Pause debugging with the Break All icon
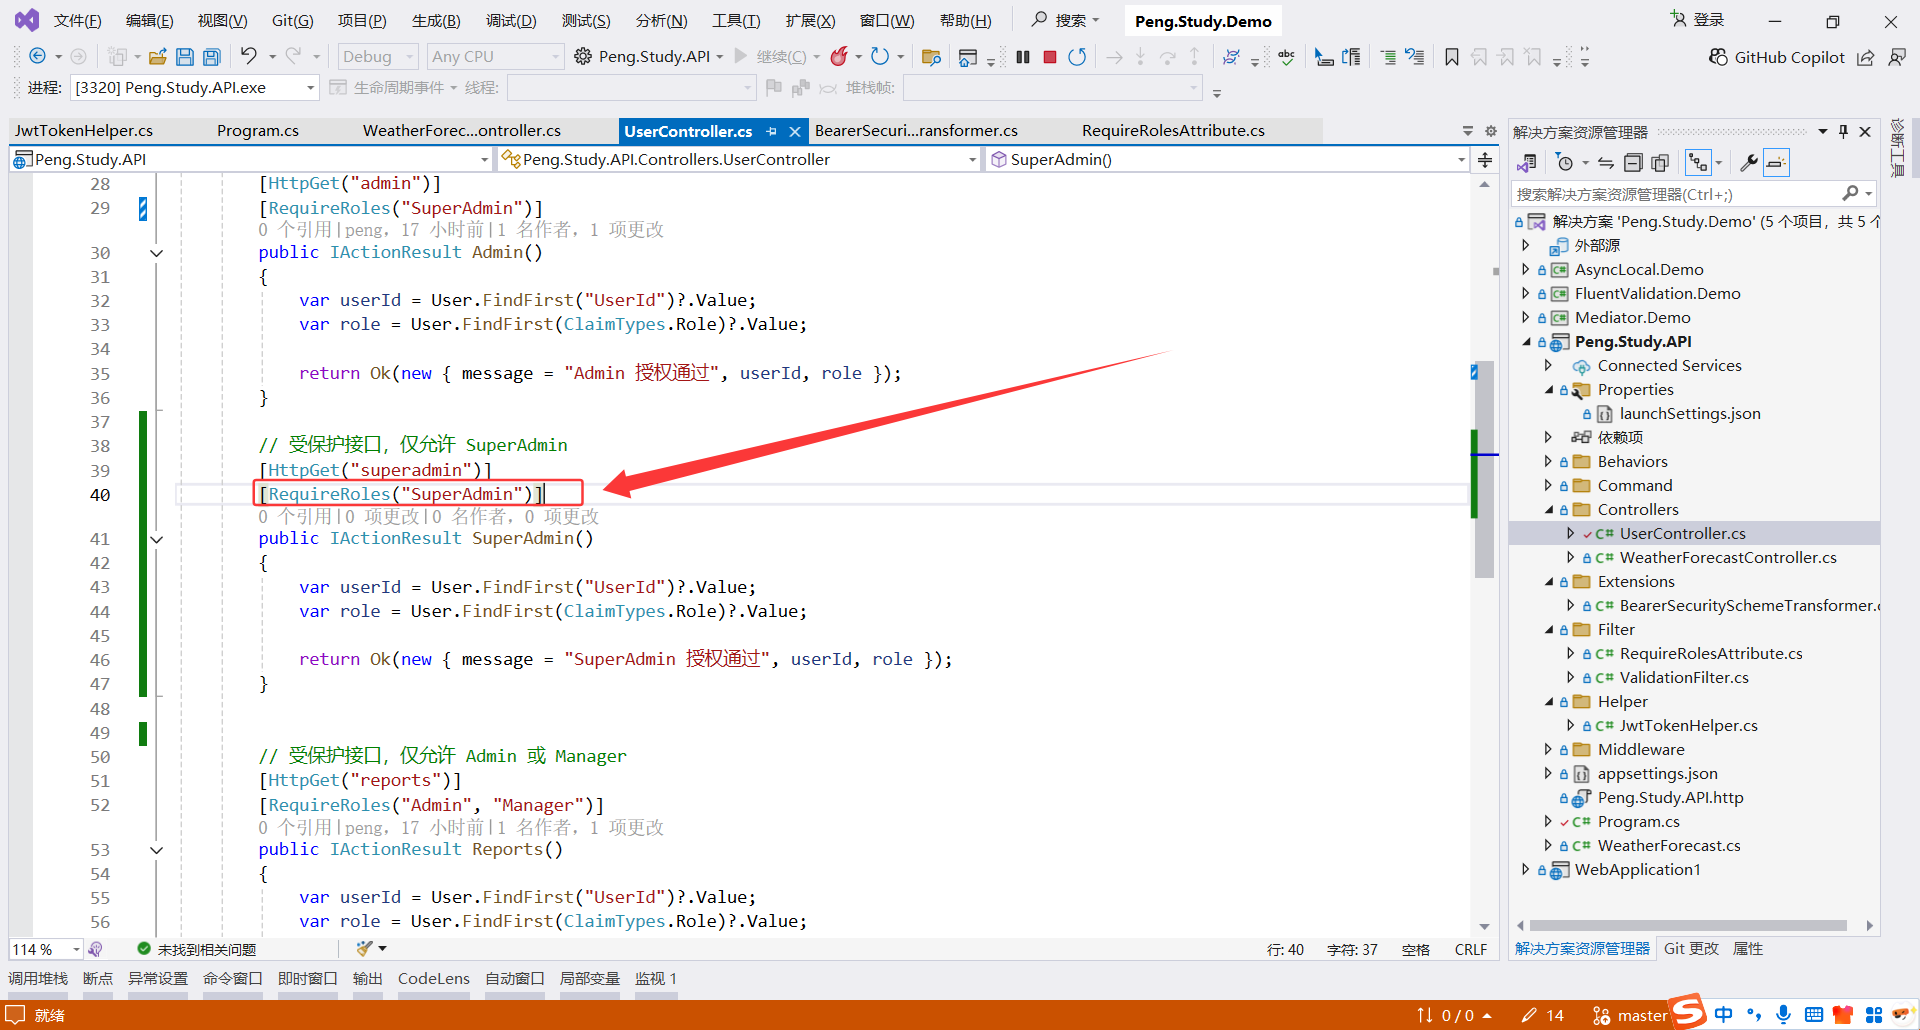This screenshot has height=1030, width=1920. click(x=1022, y=57)
